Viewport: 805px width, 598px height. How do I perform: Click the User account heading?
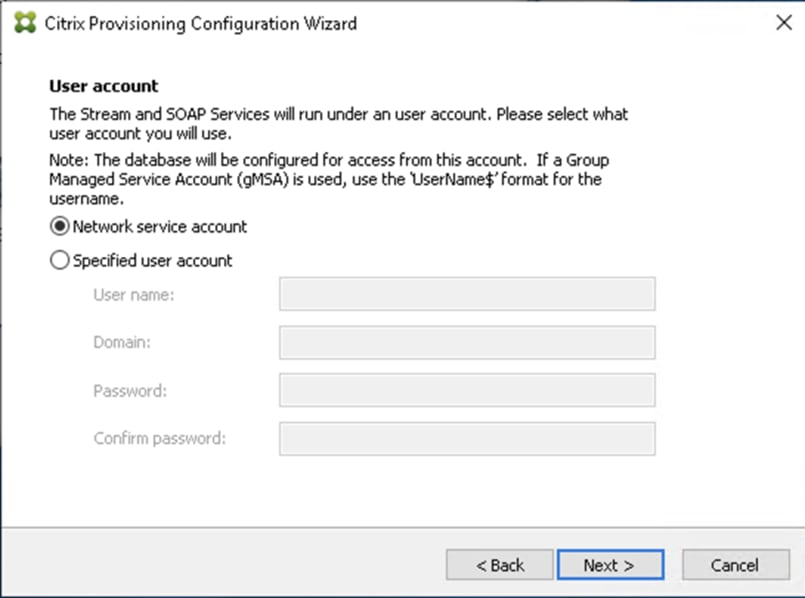coord(103,86)
